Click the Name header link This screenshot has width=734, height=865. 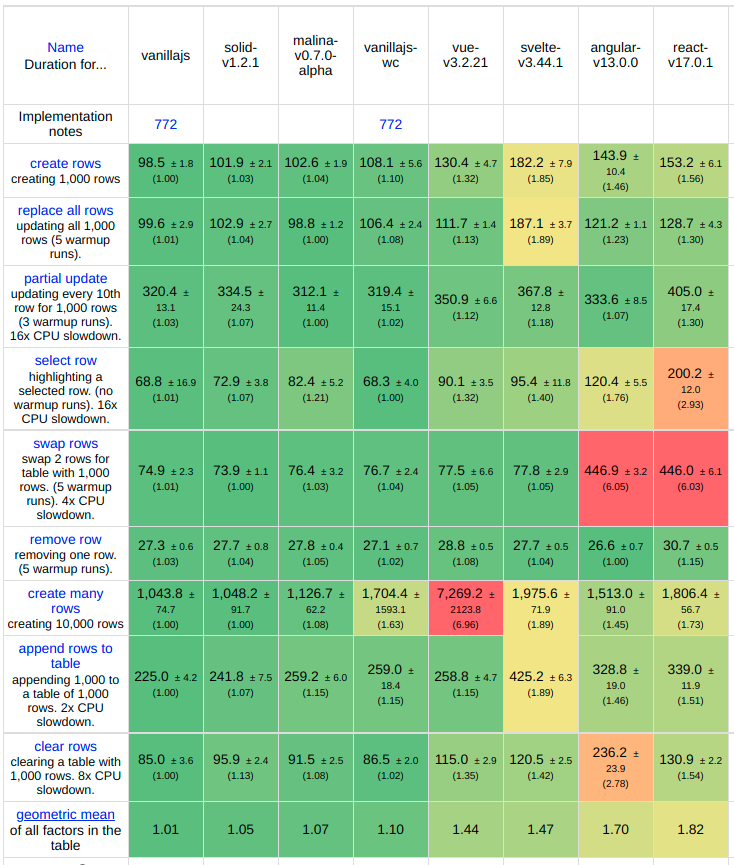click(x=65, y=47)
